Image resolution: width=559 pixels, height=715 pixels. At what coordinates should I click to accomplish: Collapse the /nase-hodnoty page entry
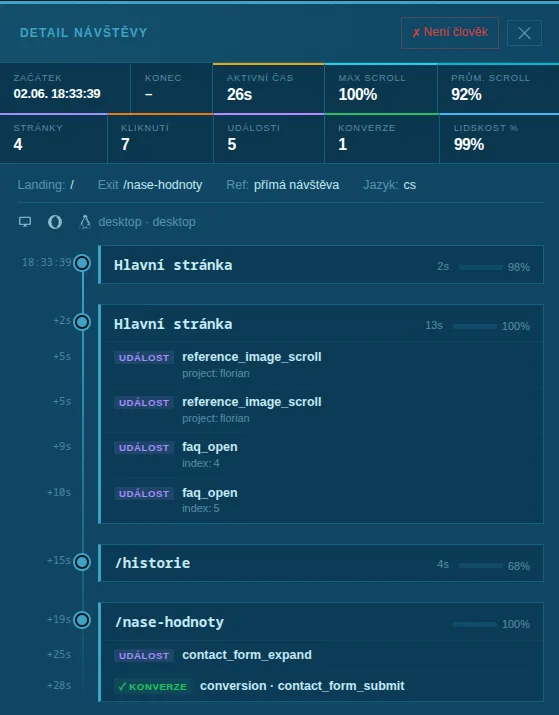click(321, 622)
